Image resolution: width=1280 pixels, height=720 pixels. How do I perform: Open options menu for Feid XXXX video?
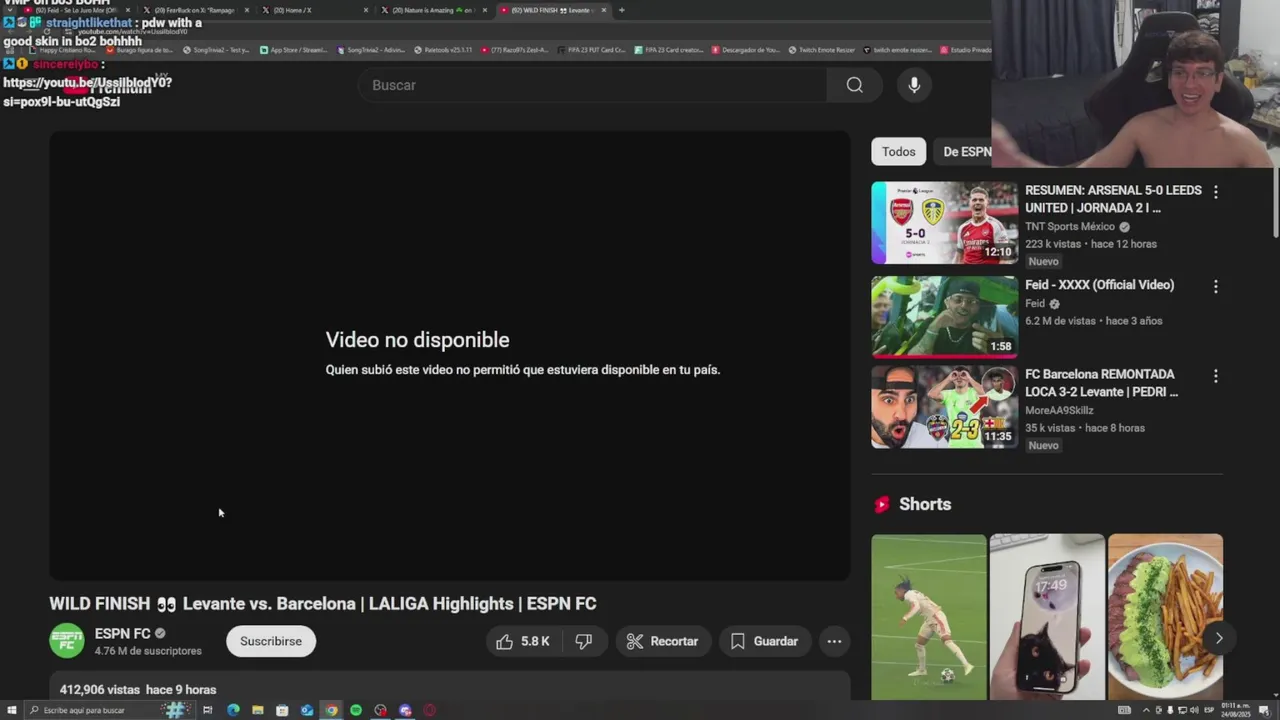click(1215, 286)
